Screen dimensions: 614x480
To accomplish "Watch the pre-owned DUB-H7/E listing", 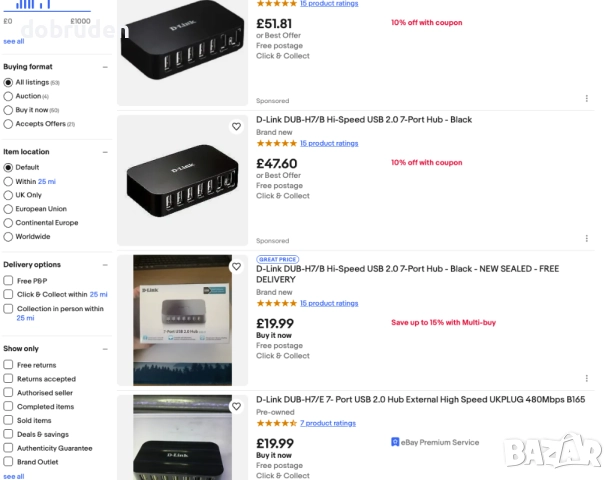I will pos(236,407).
